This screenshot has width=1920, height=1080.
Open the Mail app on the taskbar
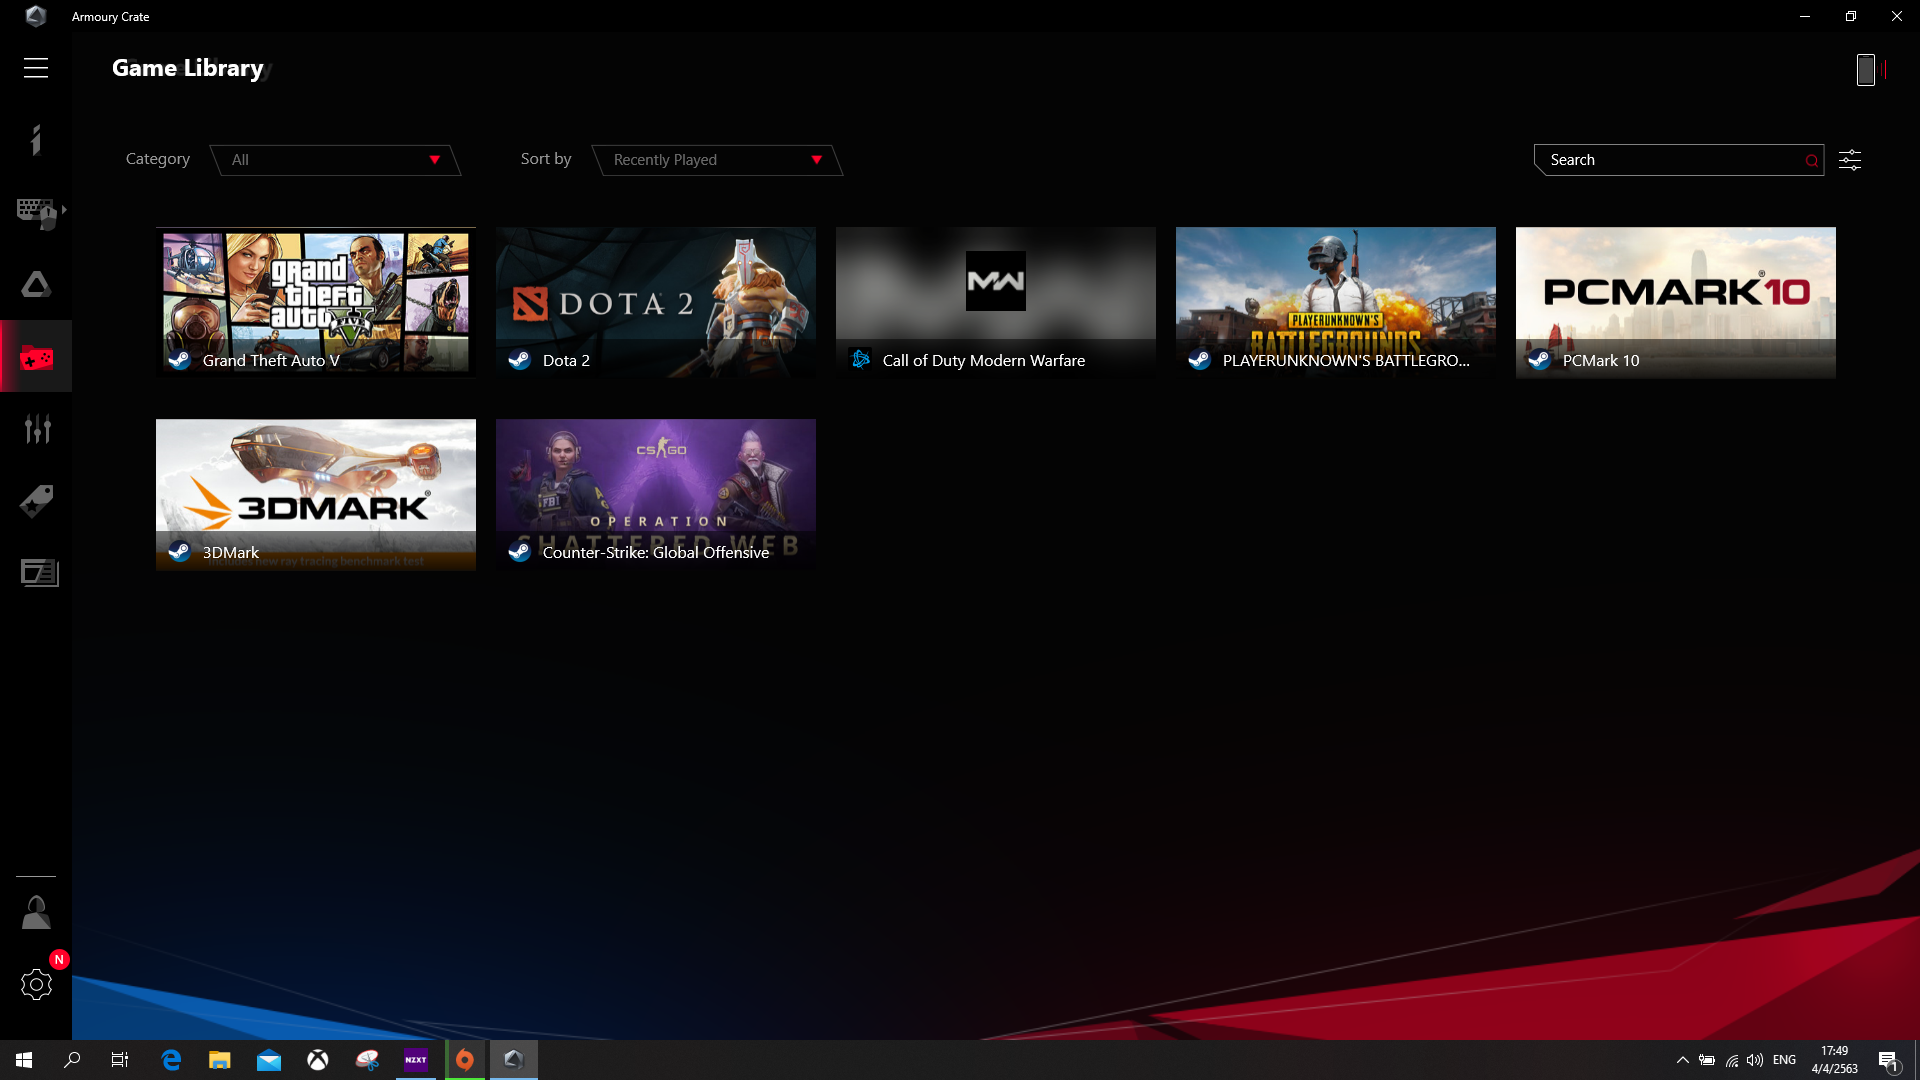coord(269,1060)
